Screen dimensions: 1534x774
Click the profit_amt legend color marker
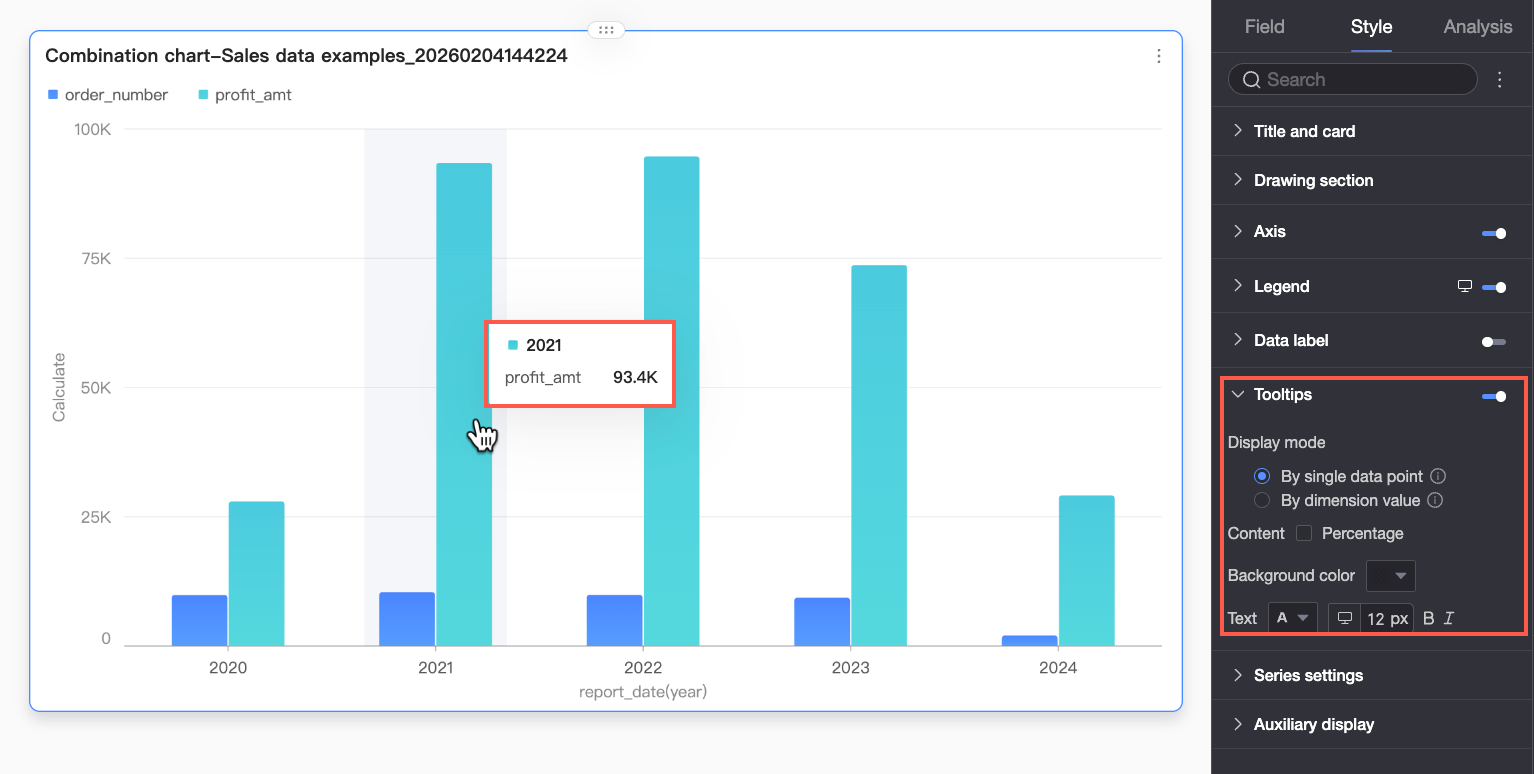pyautogui.click(x=203, y=95)
